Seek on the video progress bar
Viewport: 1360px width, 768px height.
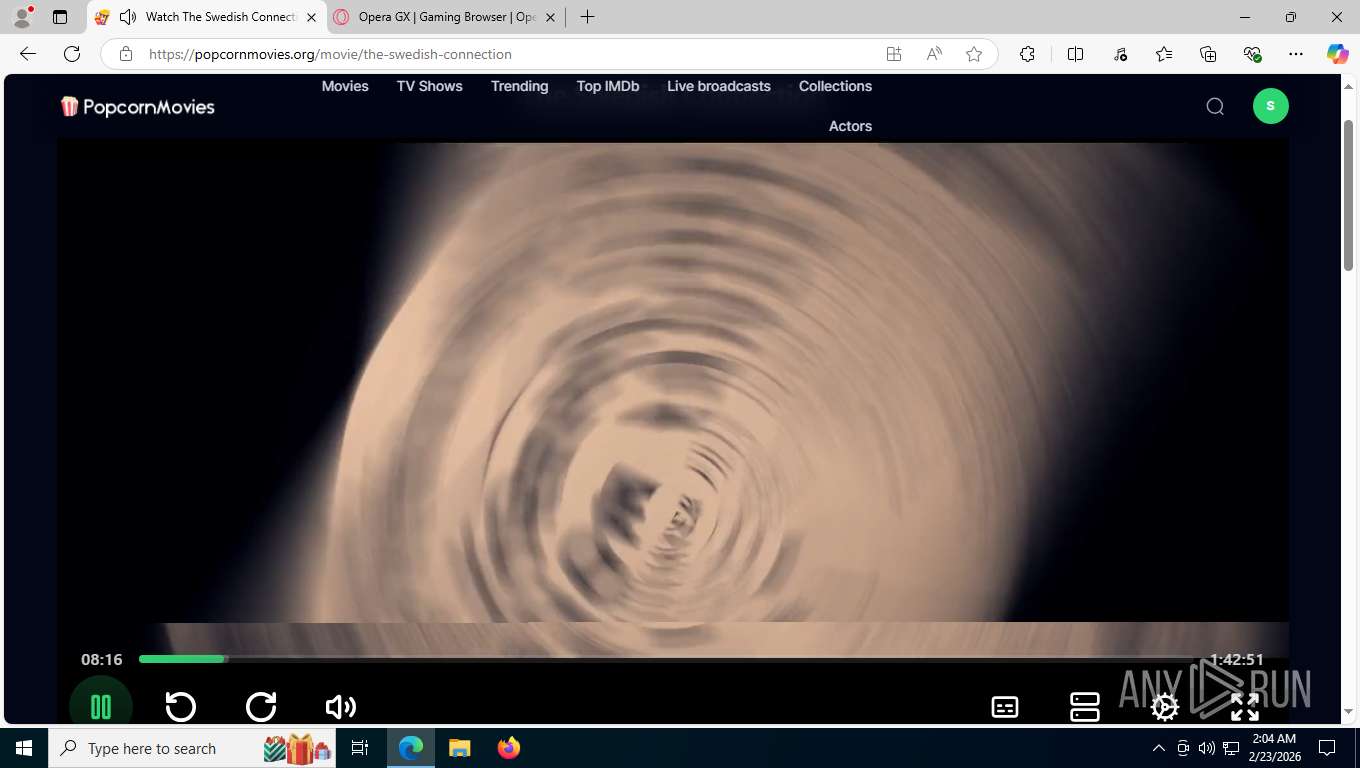click(x=666, y=659)
